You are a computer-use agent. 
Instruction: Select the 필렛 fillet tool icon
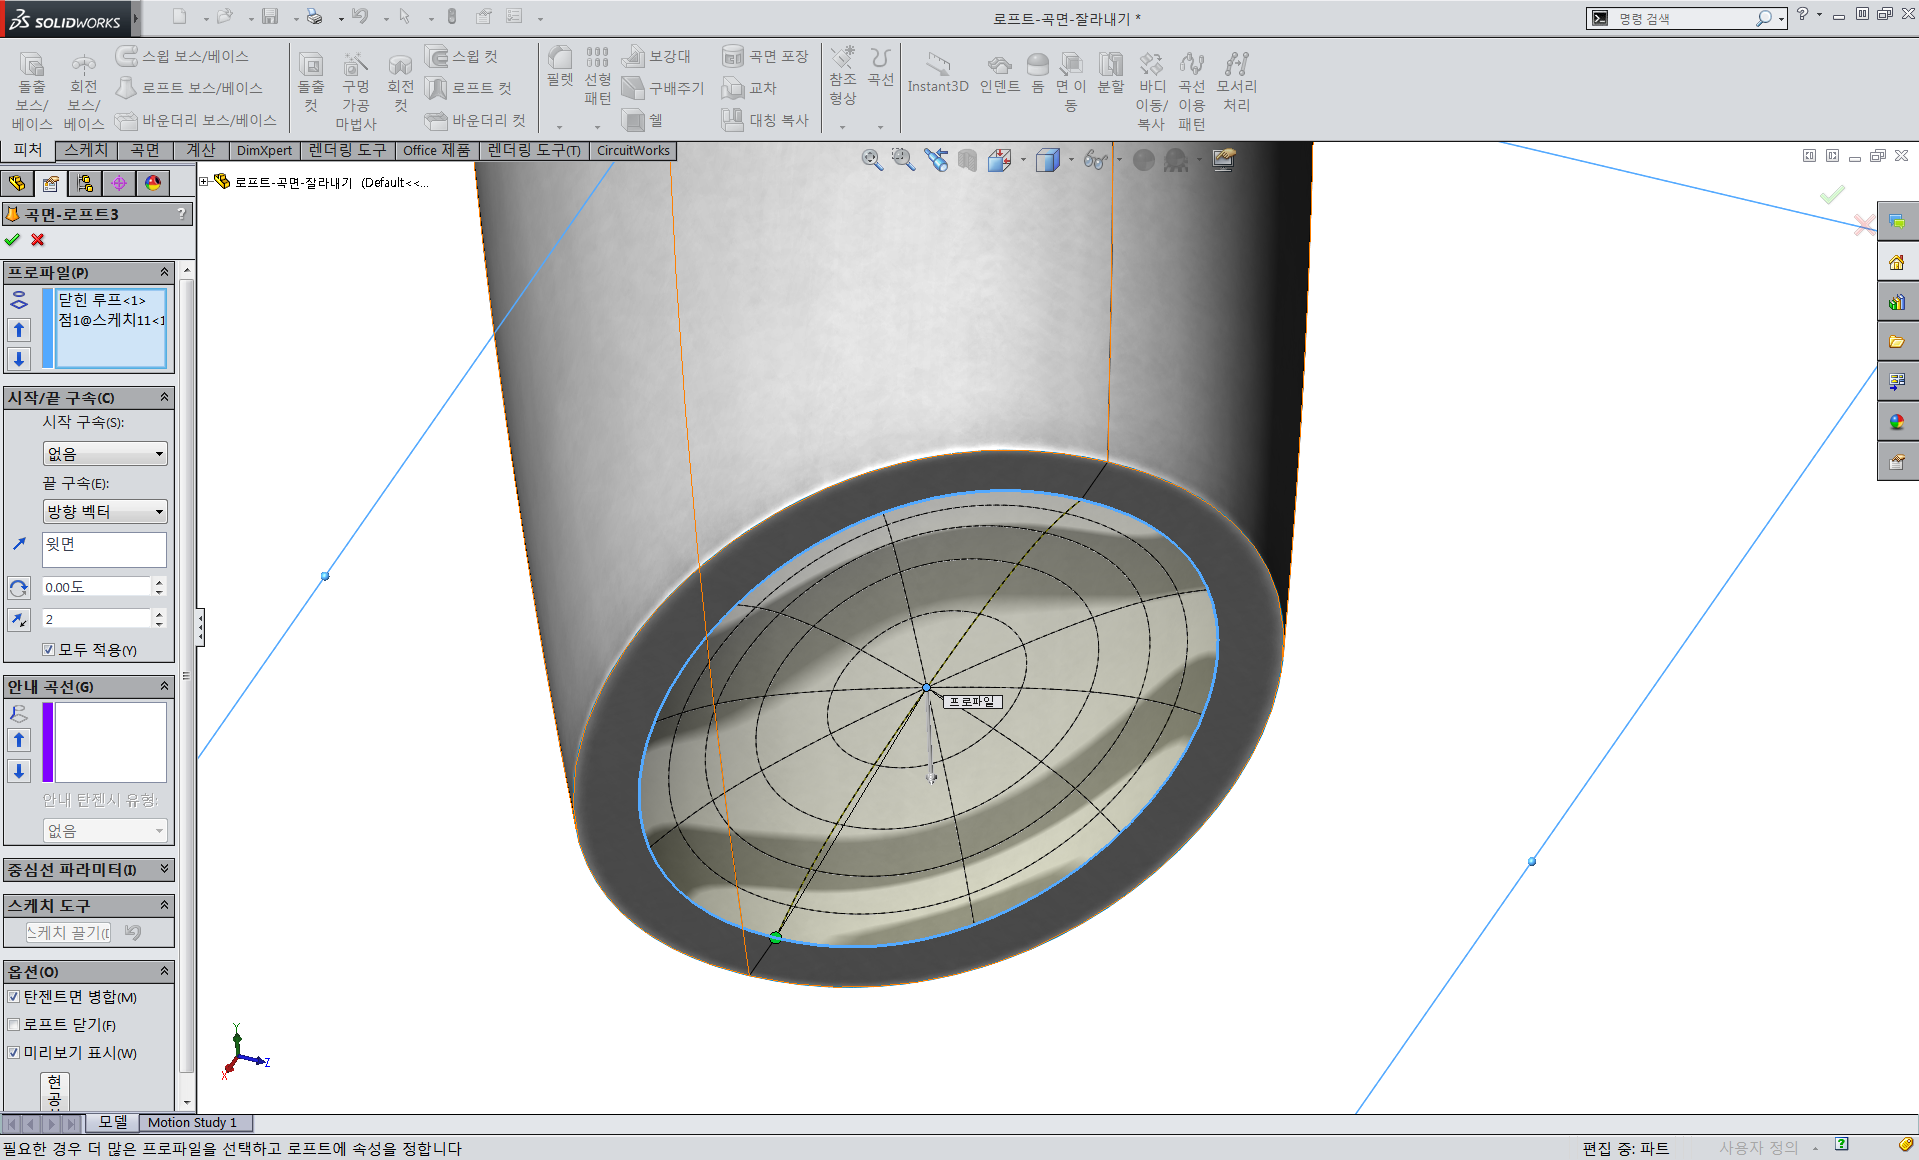click(x=560, y=67)
